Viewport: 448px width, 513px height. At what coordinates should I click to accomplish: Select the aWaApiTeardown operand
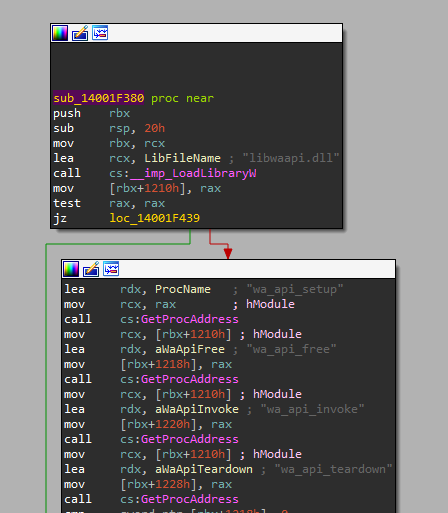204,469
